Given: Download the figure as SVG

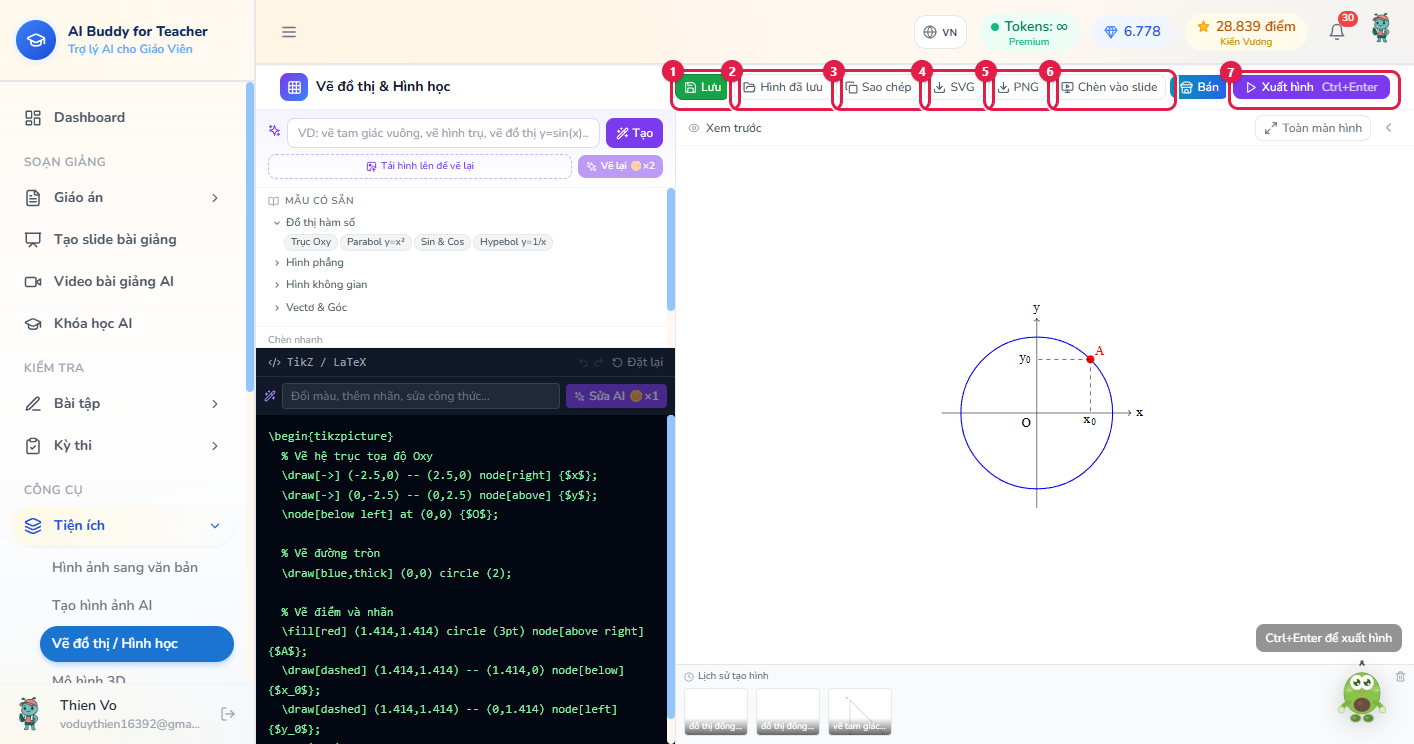Looking at the screenshot, I should click(954, 87).
